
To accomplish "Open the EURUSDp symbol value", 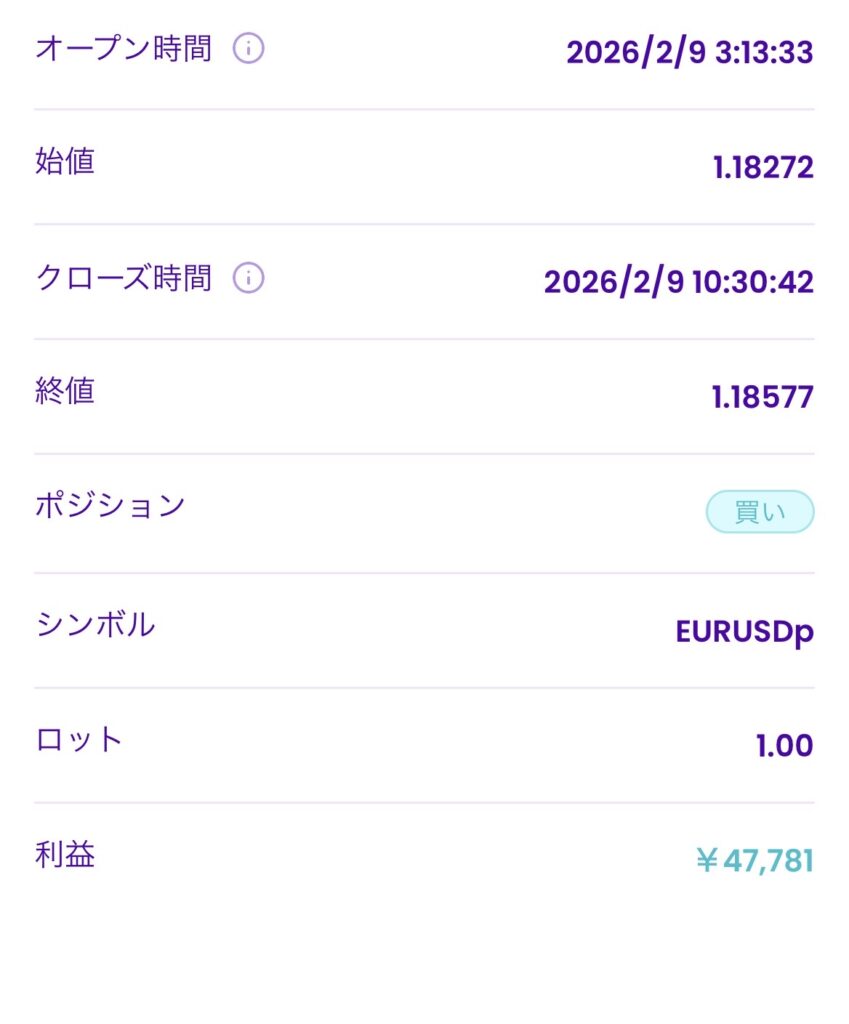I will pyautogui.click(x=744, y=632).
